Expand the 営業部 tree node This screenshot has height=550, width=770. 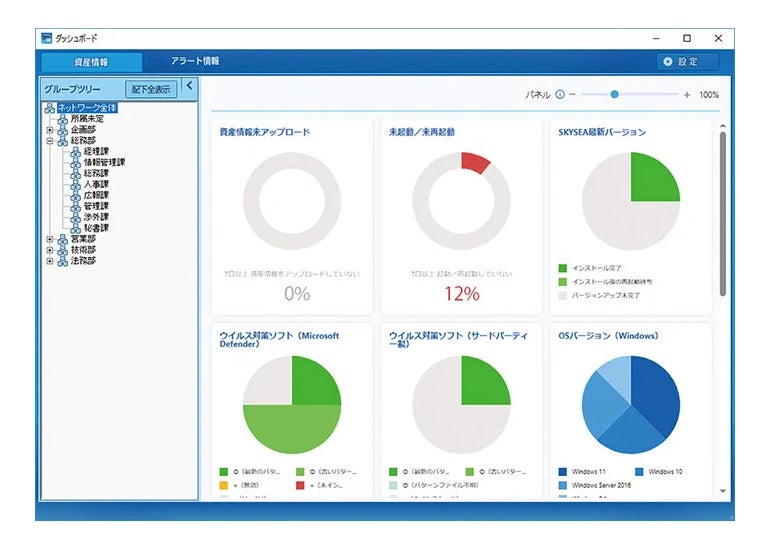point(50,239)
